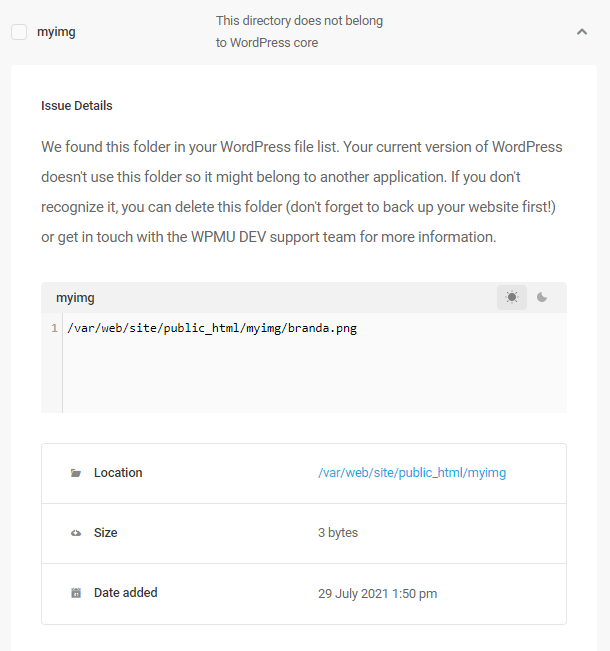Tick the checkbox next to myimg

(x=19, y=32)
